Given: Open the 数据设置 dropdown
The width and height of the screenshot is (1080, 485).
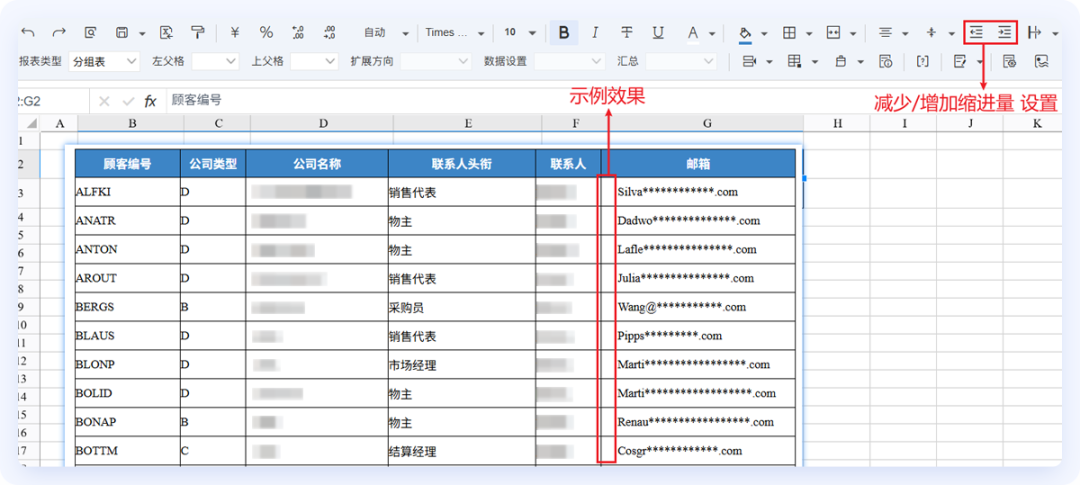Looking at the screenshot, I should click(x=570, y=61).
